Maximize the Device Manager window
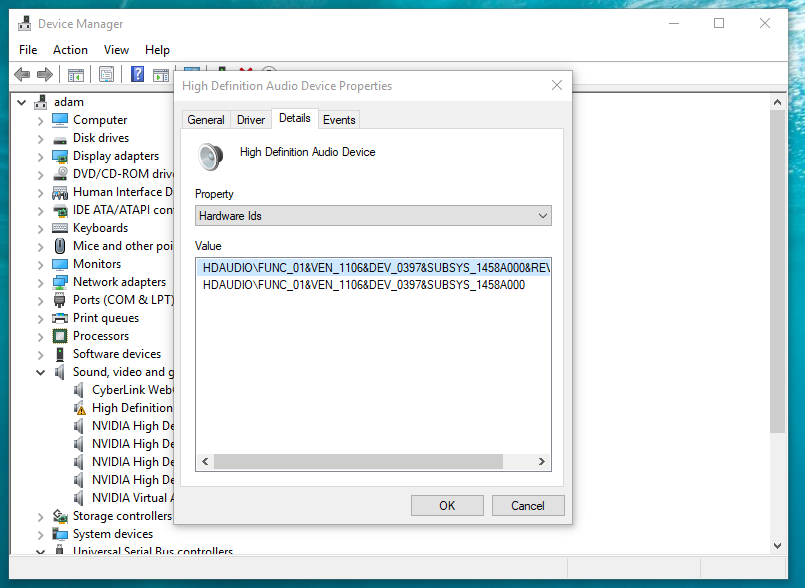805x588 pixels. click(719, 24)
